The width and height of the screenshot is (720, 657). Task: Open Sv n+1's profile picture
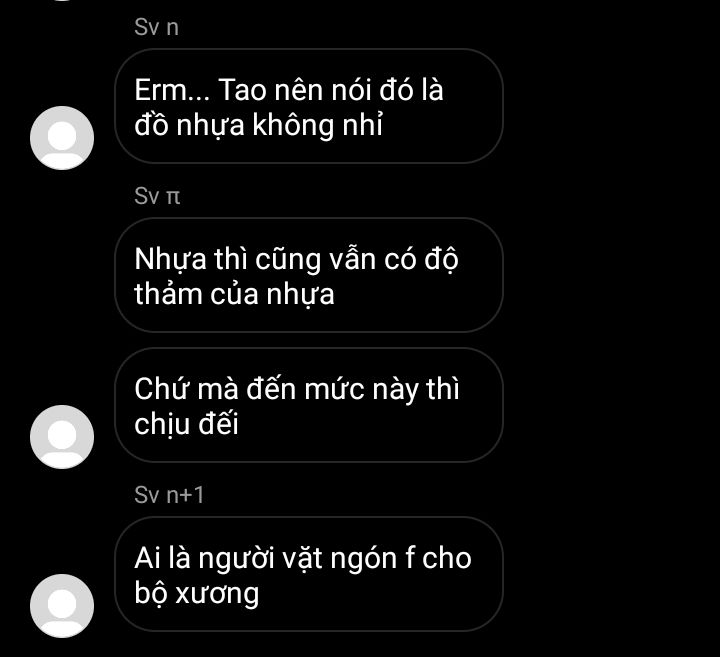62,606
